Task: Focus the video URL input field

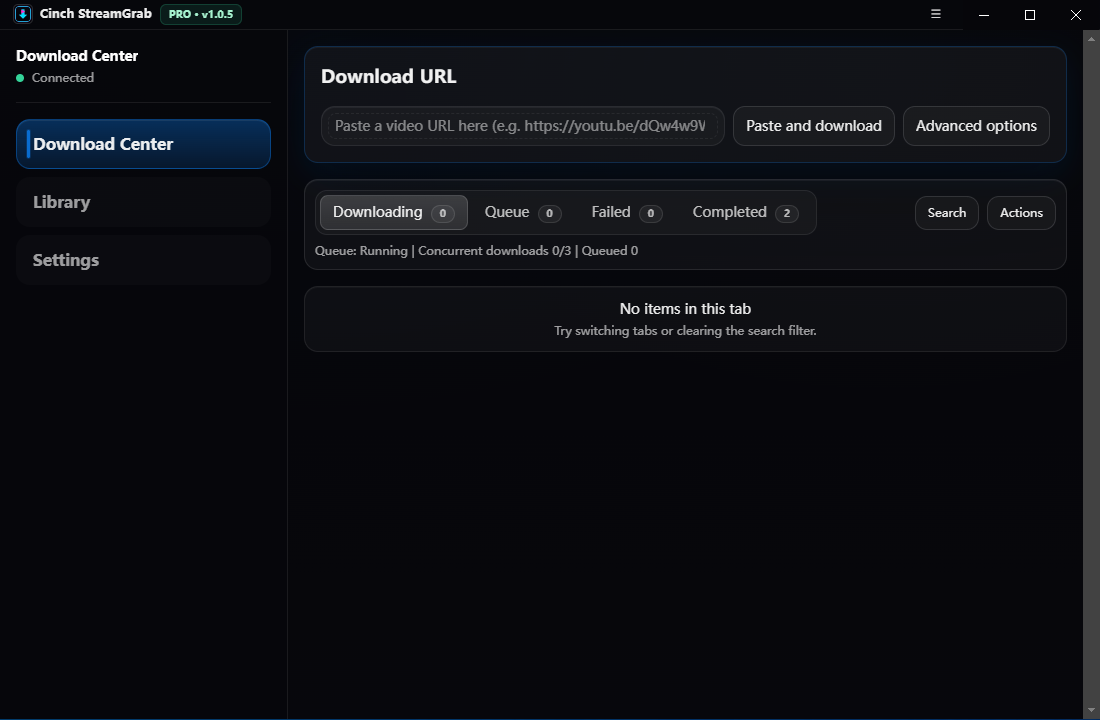Action: coord(522,126)
